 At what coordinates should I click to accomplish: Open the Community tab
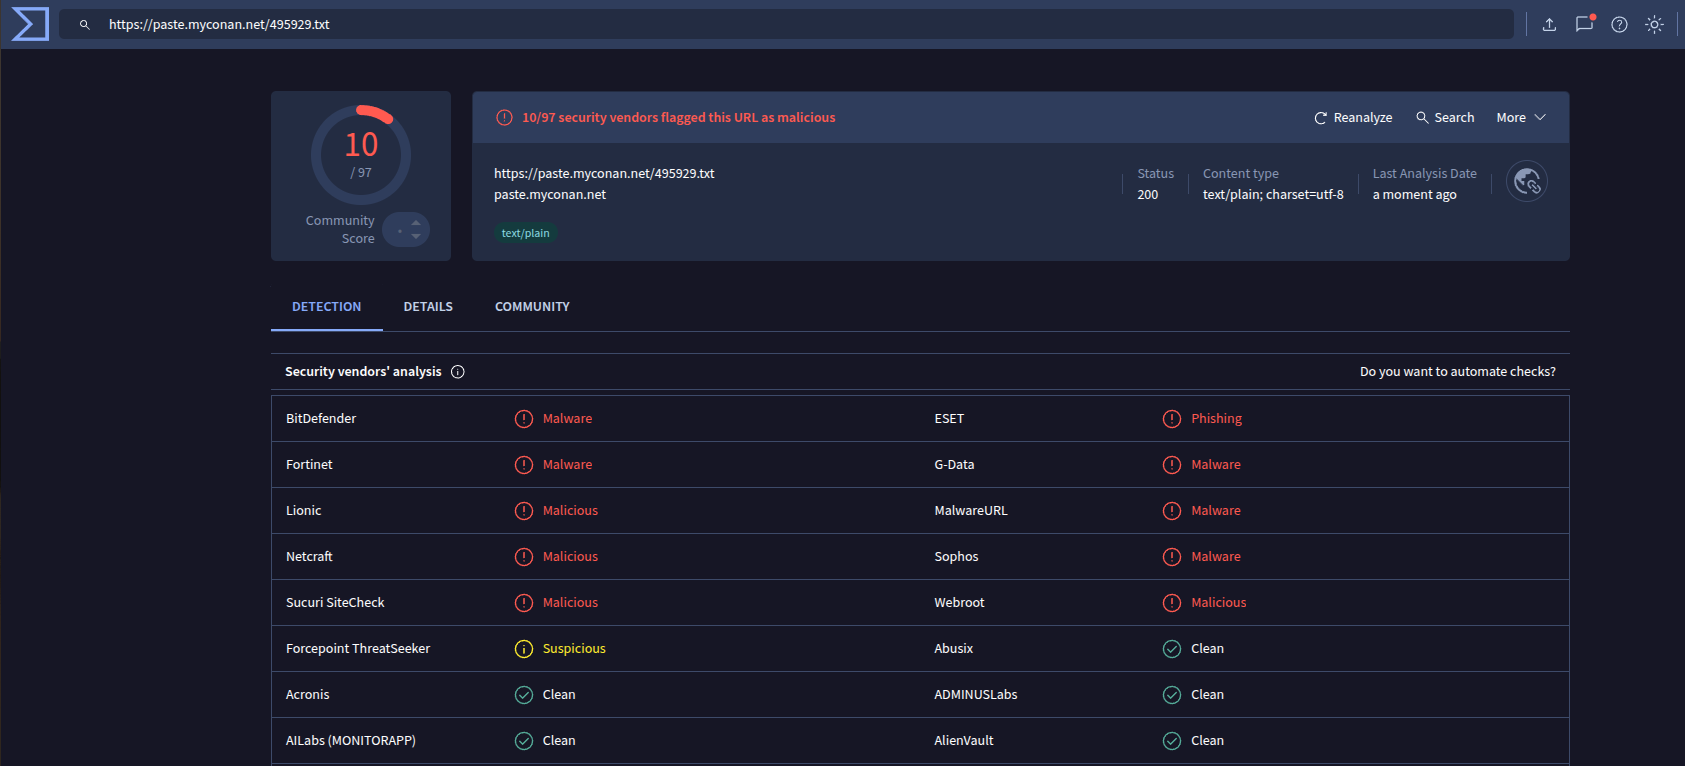click(532, 307)
